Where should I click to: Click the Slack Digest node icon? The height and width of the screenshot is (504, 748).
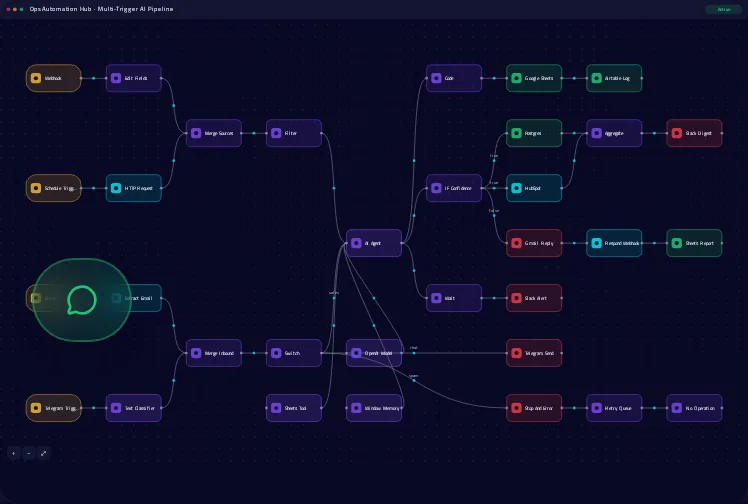677,133
